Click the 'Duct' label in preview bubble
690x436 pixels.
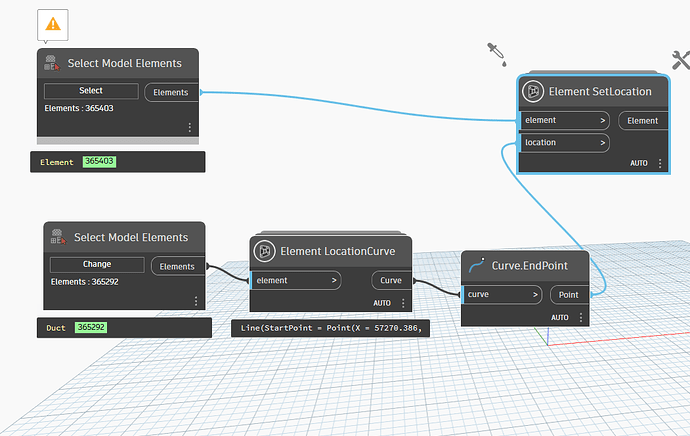(55, 328)
